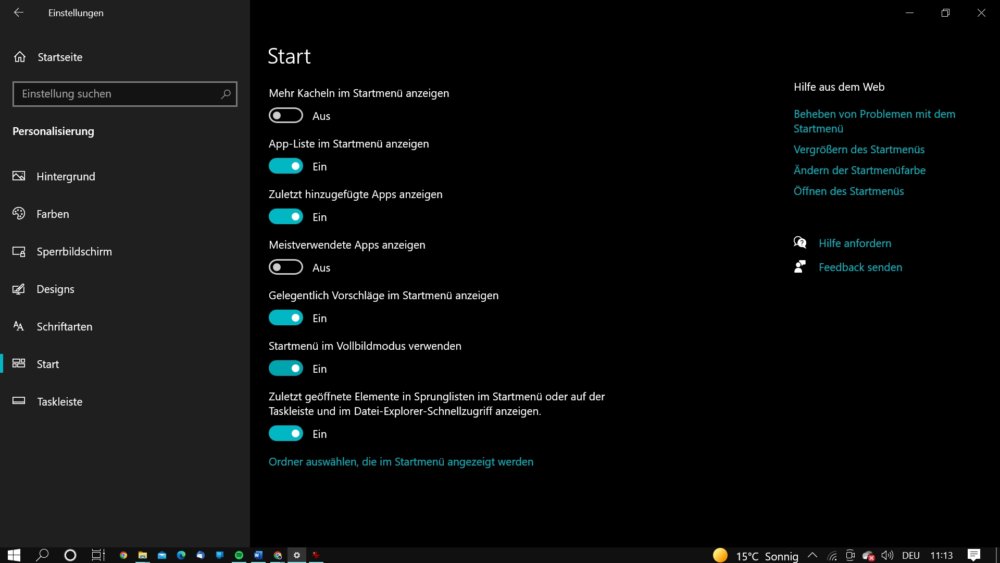This screenshot has width=1000, height=563.
Task: Select the Start entry in the sidebar
Action: 48,364
